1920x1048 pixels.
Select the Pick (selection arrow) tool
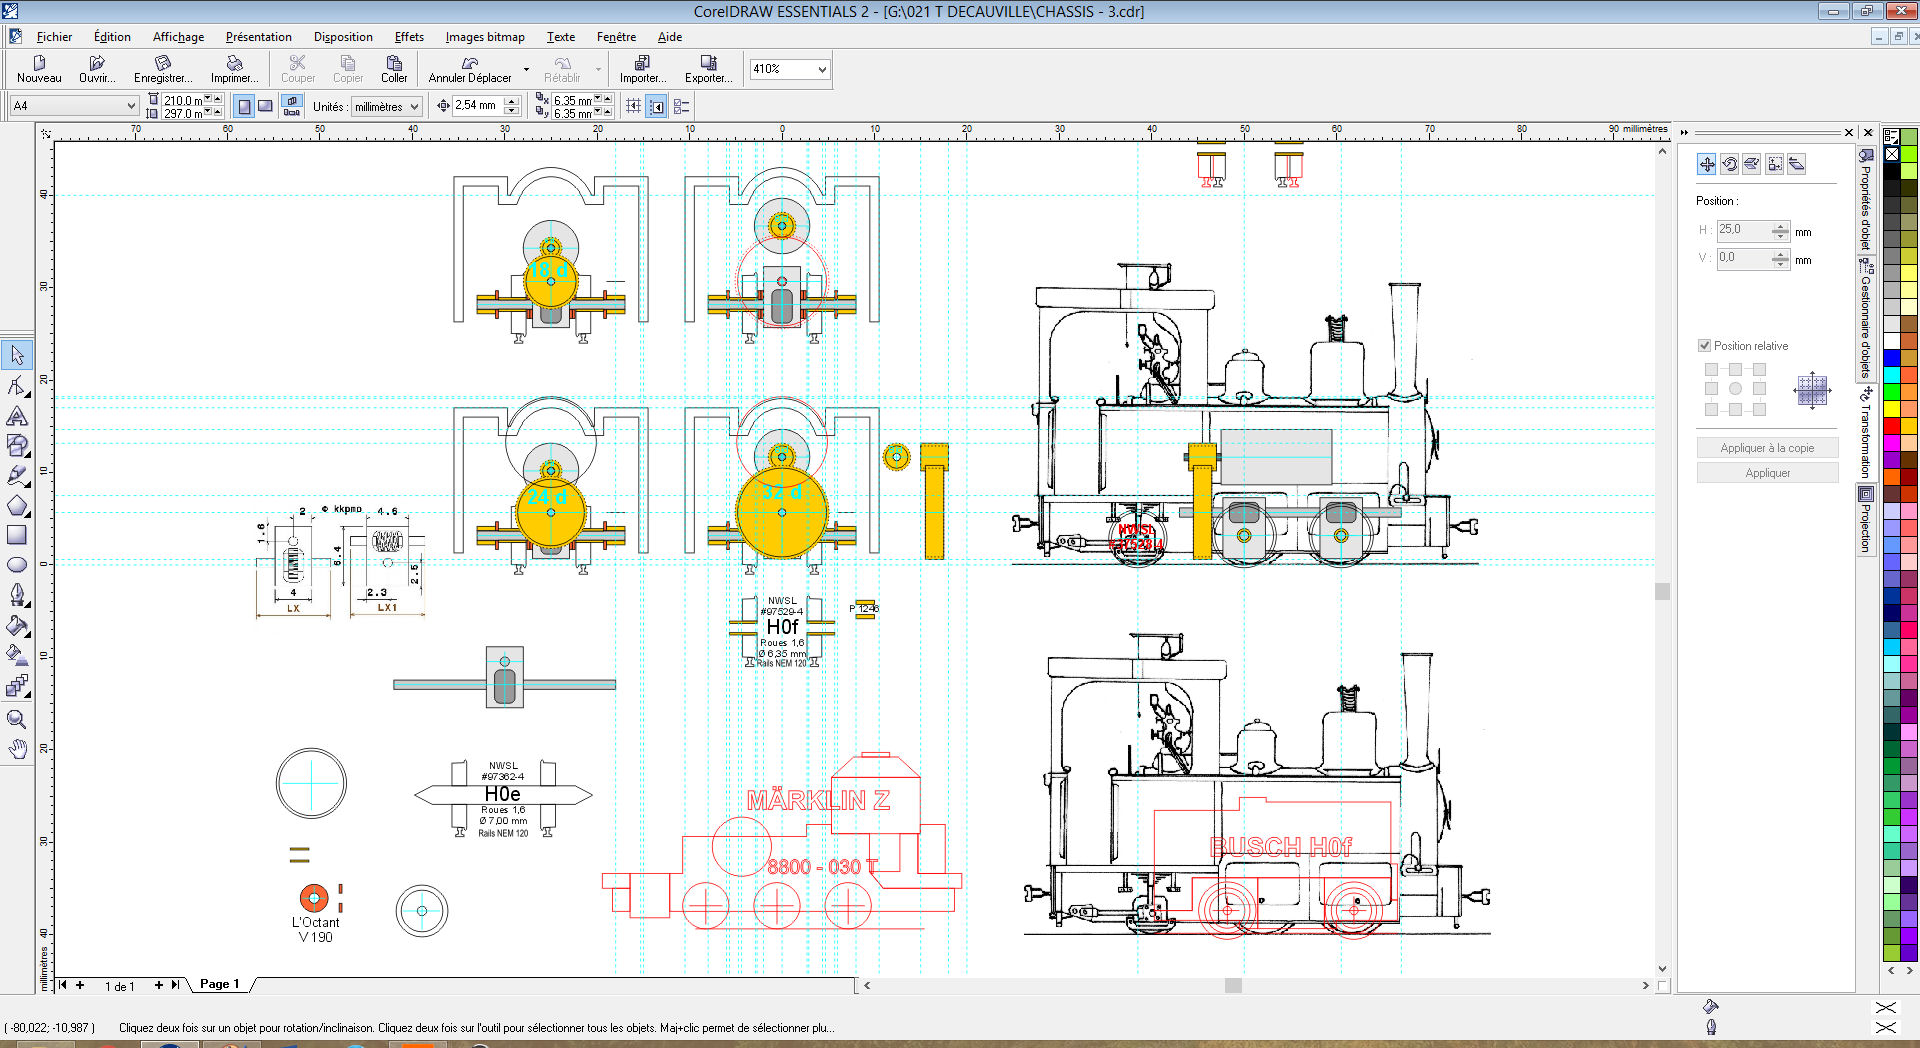pyautogui.click(x=17, y=354)
